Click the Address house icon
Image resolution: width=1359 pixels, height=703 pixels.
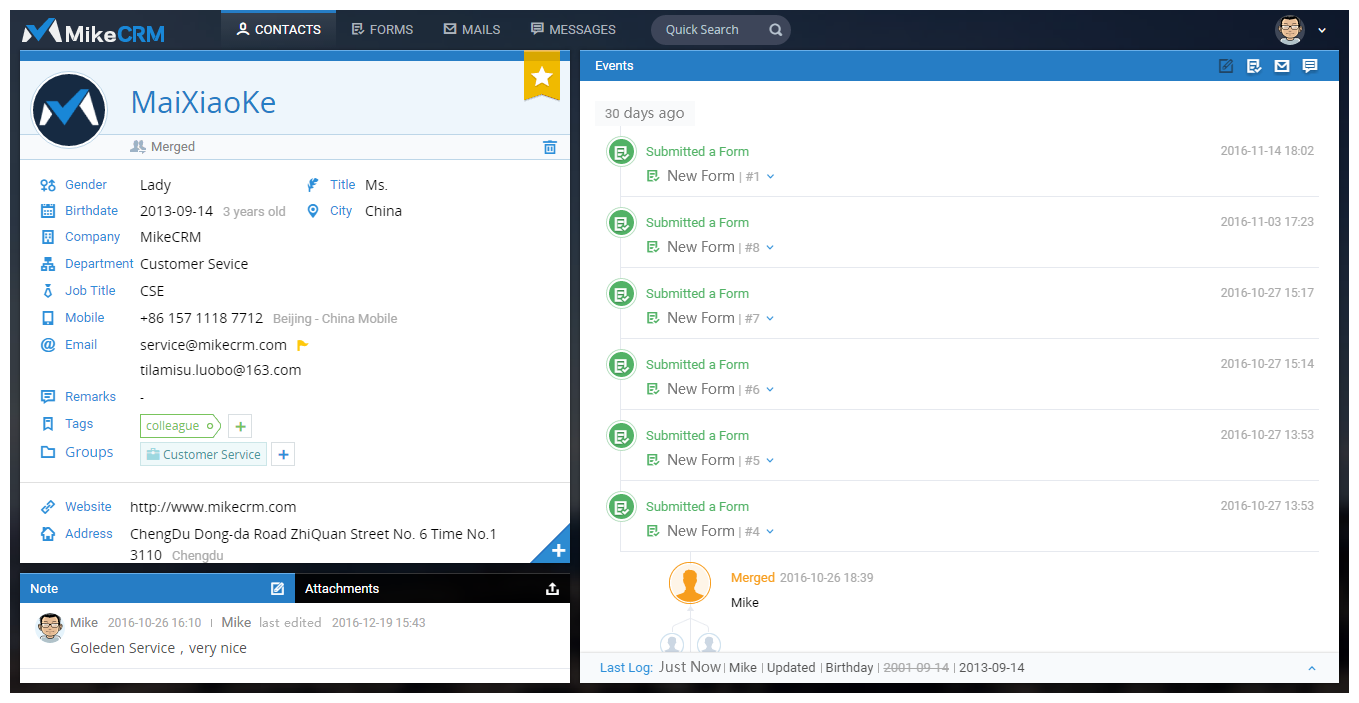point(48,534)
